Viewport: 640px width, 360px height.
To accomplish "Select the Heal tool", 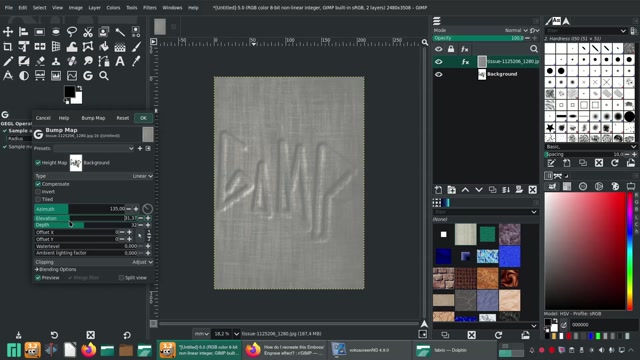I will (x=72, y=61).
